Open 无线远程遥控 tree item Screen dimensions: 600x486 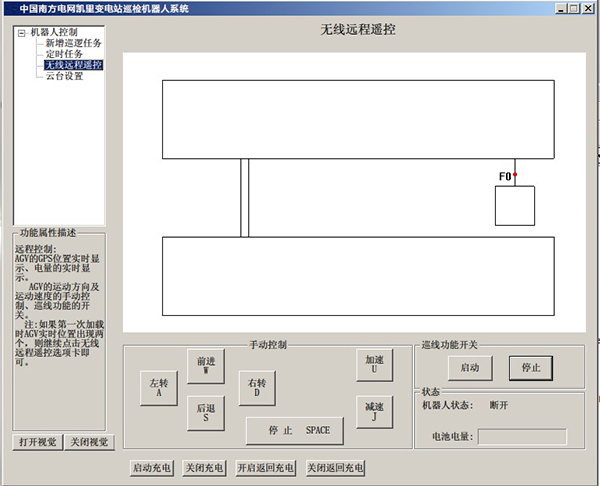[x=73, y=65]
